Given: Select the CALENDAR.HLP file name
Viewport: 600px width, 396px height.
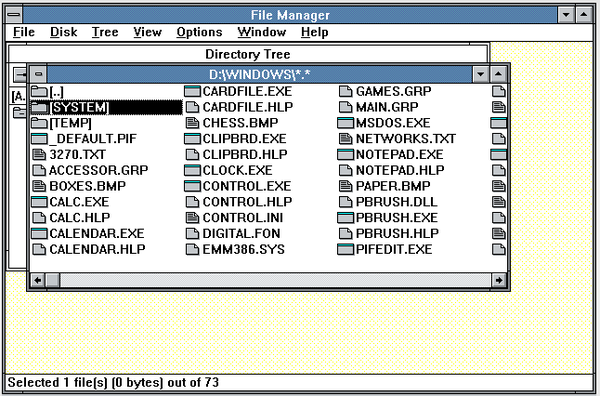Looking at the screenshot, I should (97, 249).
